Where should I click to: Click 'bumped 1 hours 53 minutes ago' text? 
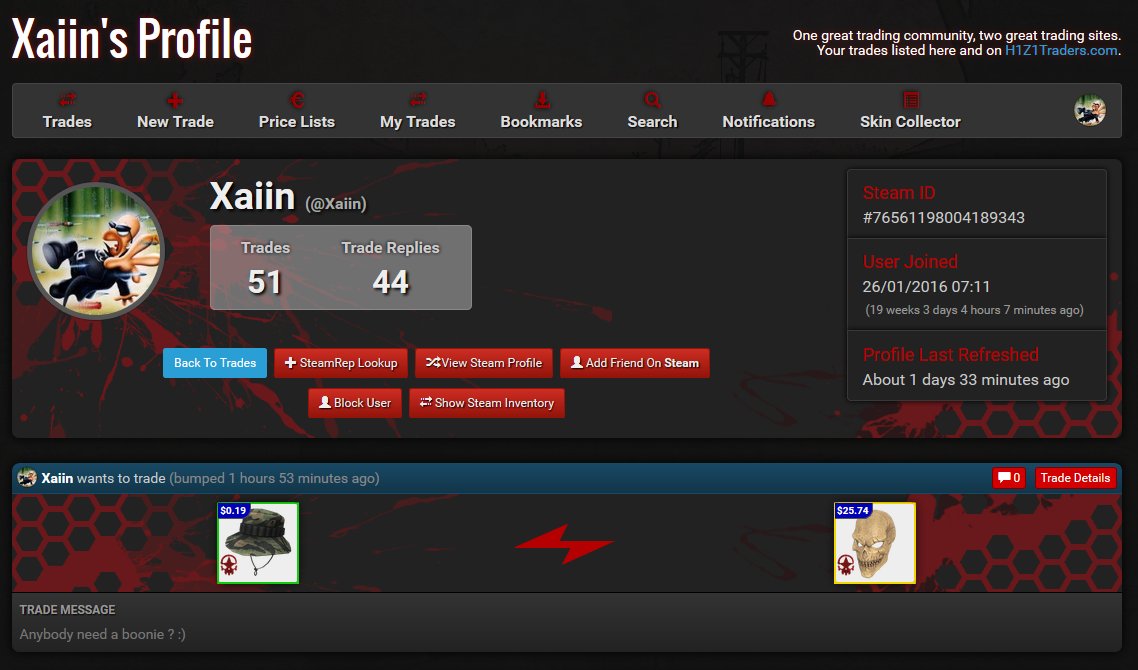tap(274, 478)
